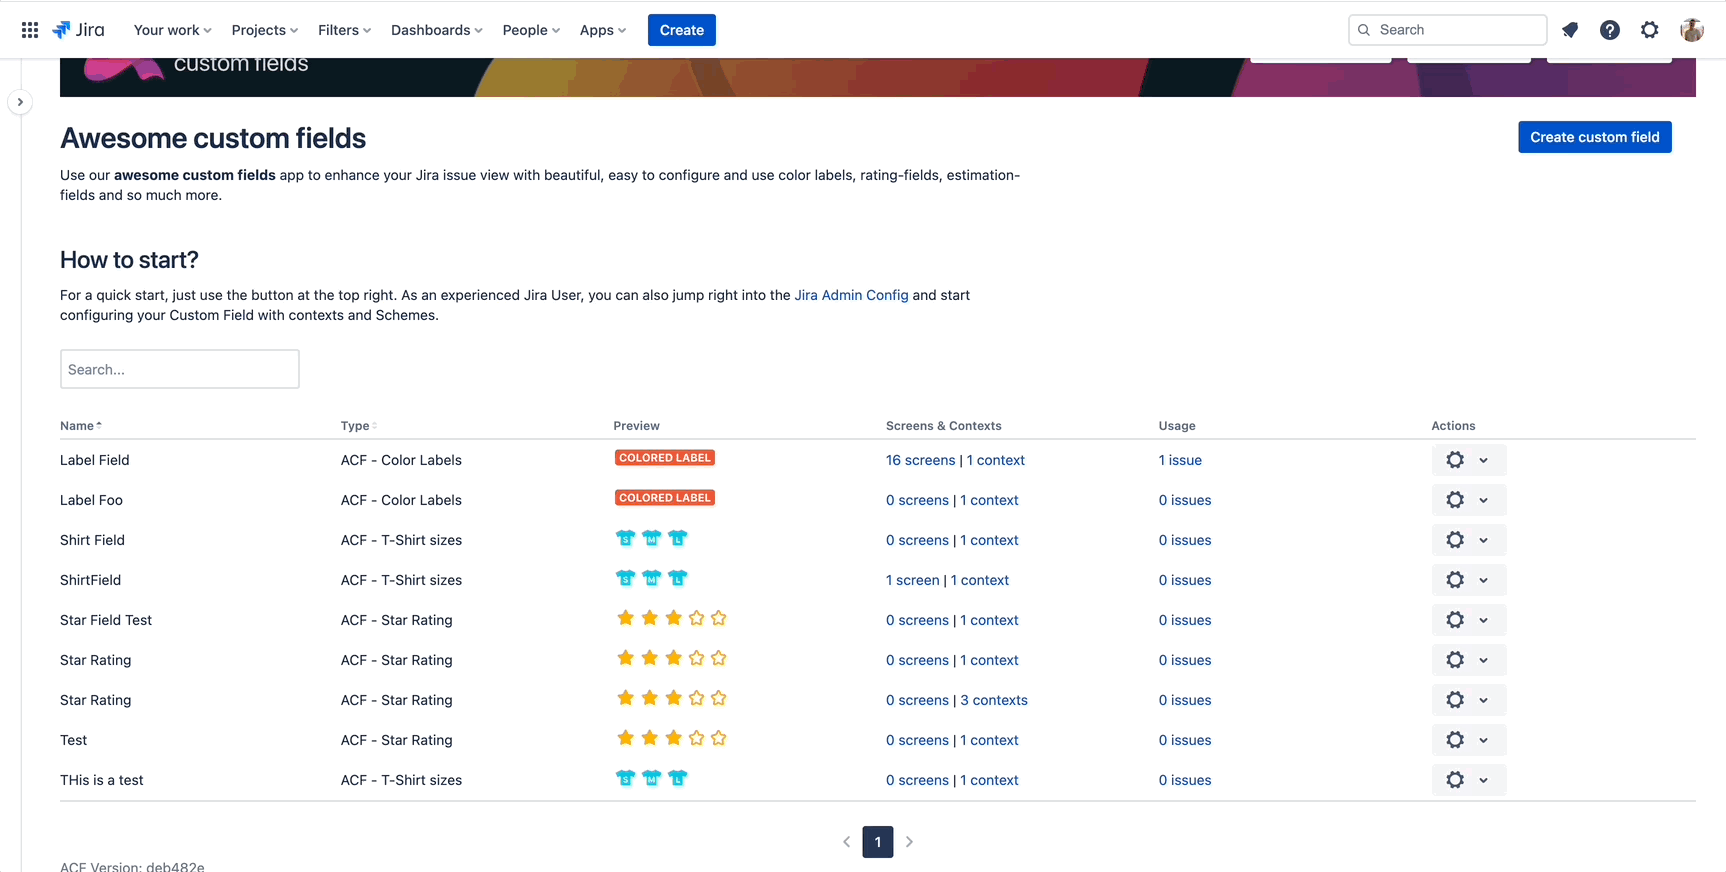
Task: Click the colored label preview for Label Foo
Action: point(665,498)
